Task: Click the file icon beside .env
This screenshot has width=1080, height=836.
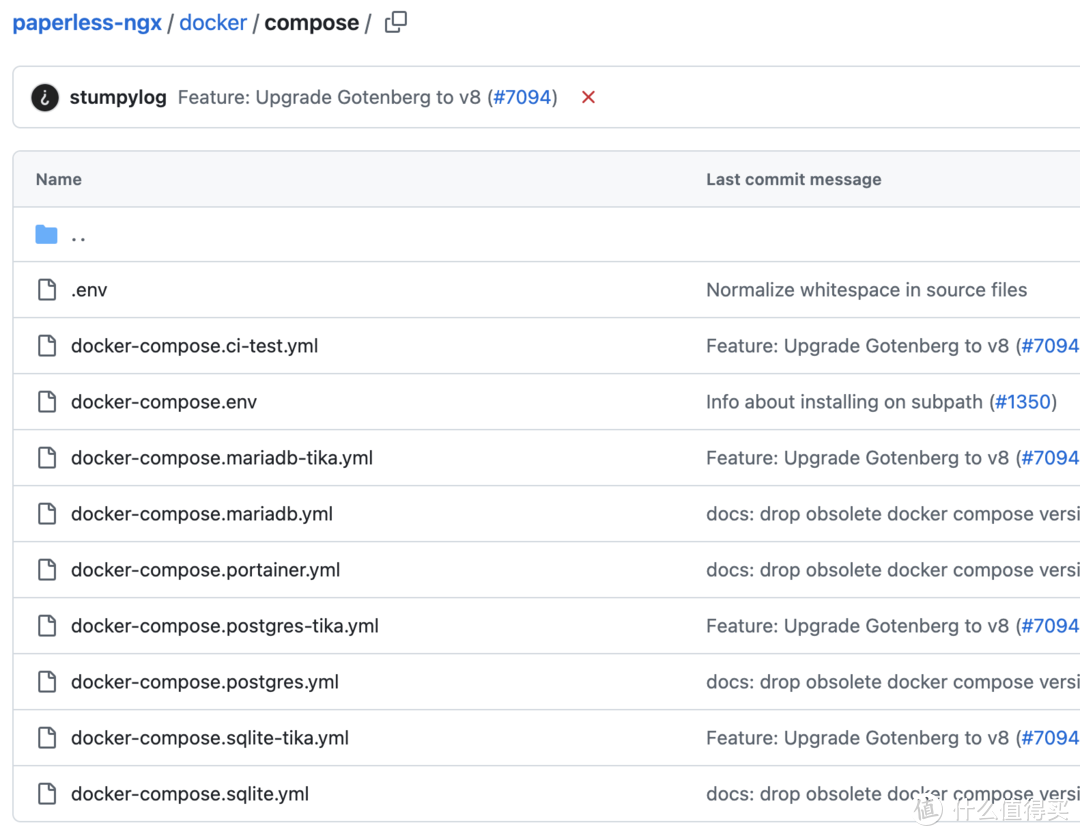Action: coord(46,290)
